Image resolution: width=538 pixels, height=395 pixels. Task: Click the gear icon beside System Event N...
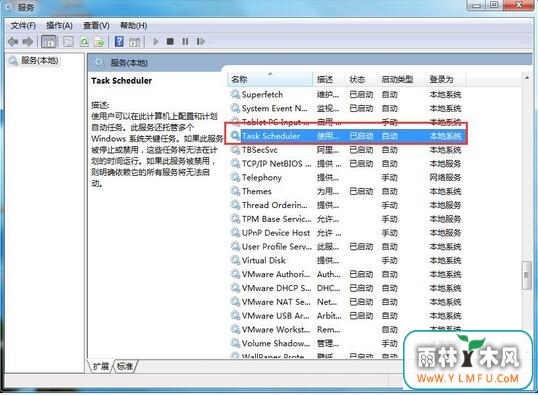pos(235,108)
